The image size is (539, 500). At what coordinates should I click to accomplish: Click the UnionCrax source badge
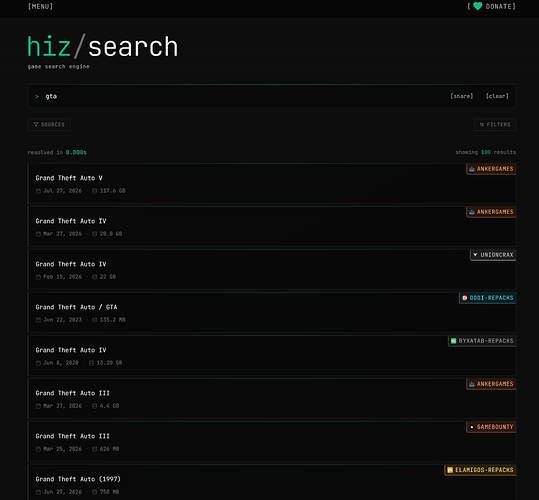[493, 255]
